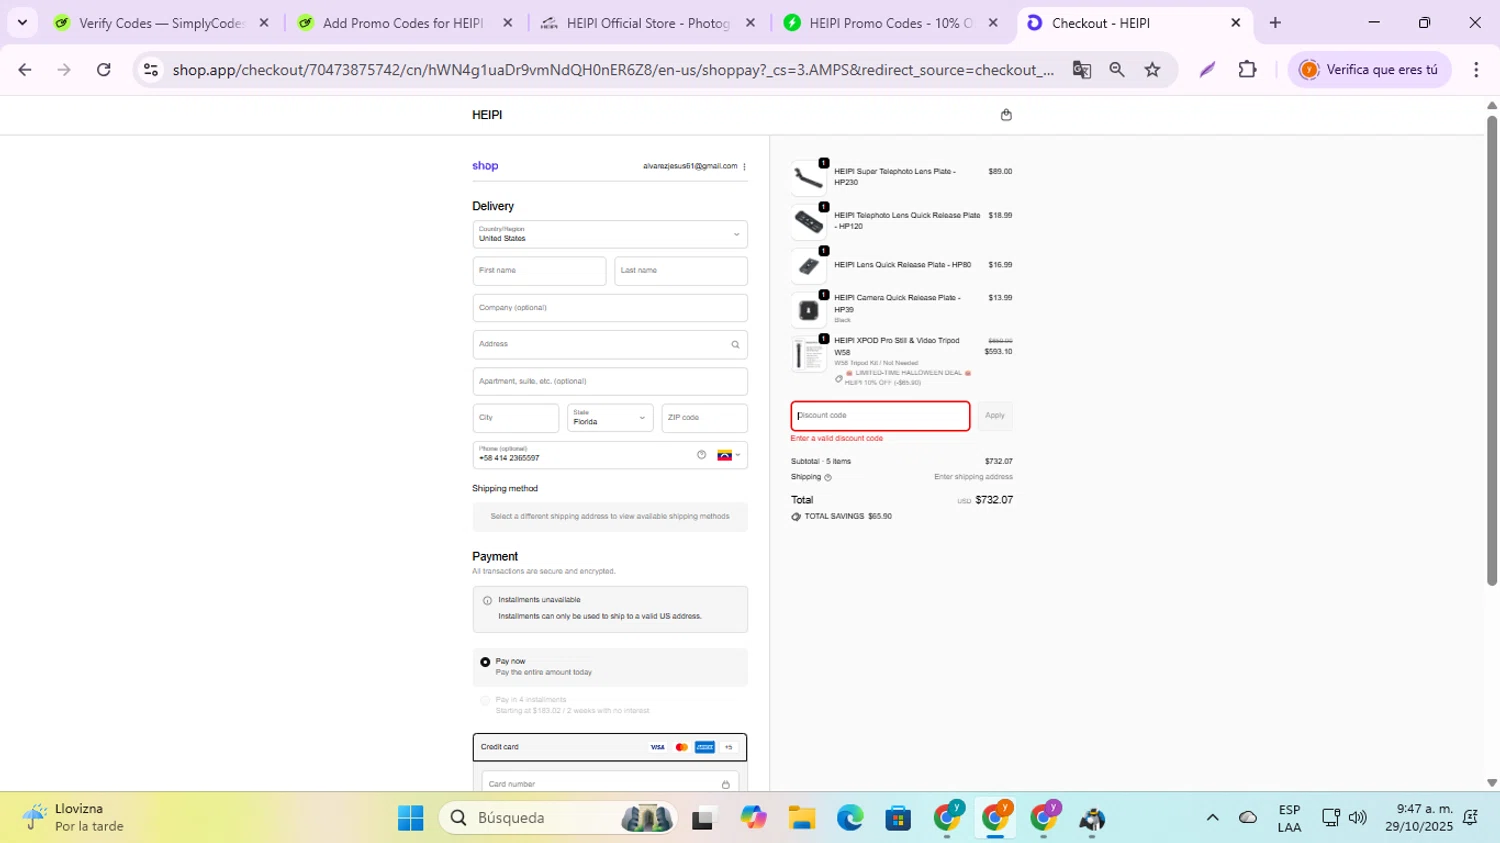Click the Discount code field
Viewport: 1500px width, 843px height.
point(880,416)
